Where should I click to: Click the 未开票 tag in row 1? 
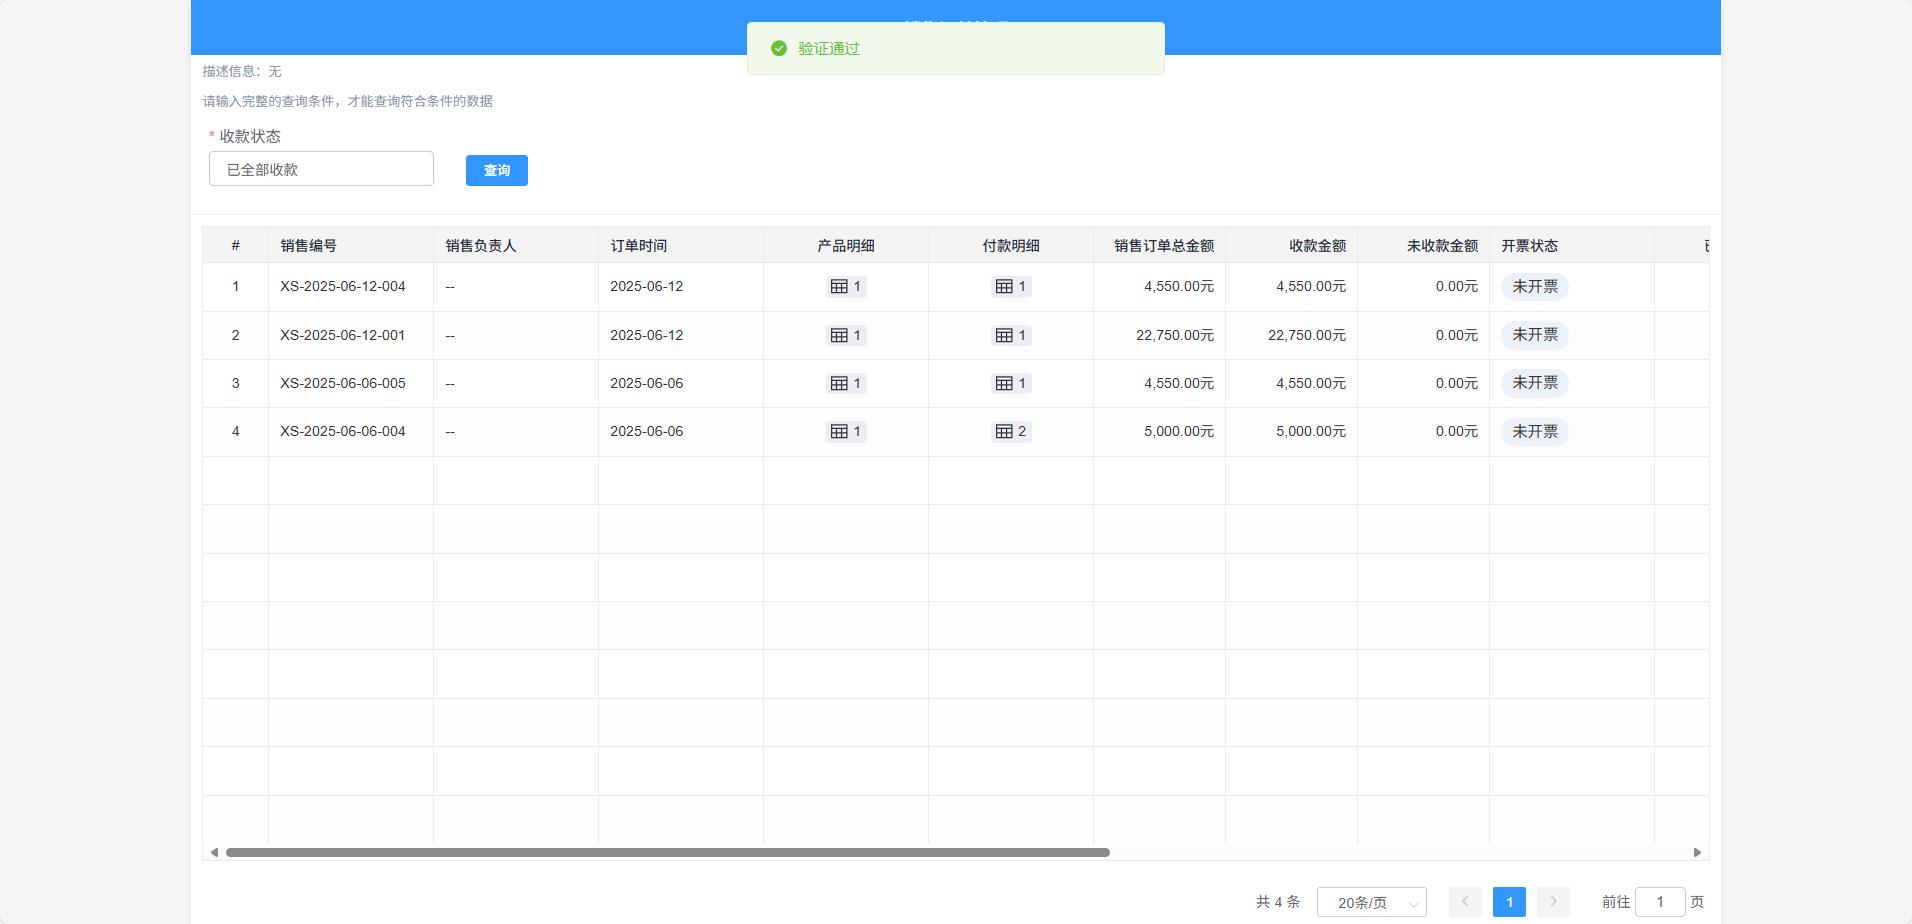[x=1534, y=287]
